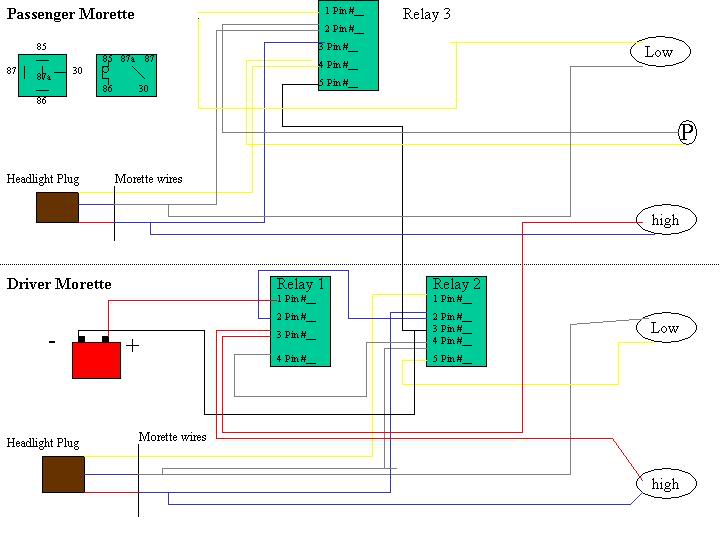The image size is (720, 540).
Task: Click the relay coil schematic with 87a contact
Action: pyautogui.click(x=128, y=76)
